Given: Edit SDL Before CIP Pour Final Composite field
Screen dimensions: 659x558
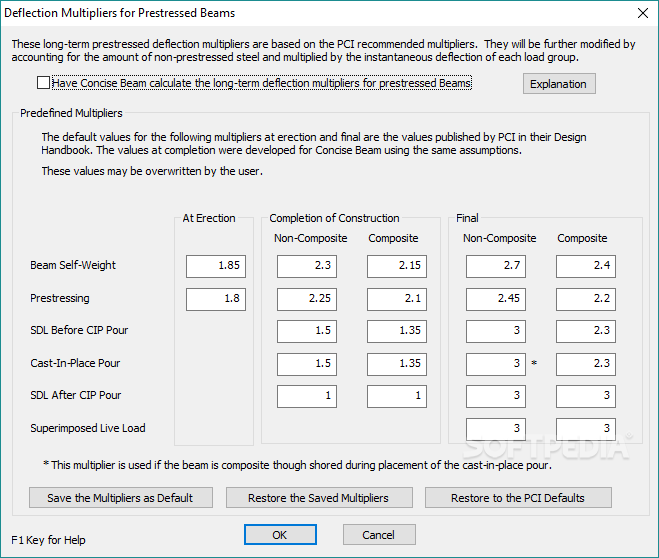Looking at the screenshot, I should coord(586,331).
